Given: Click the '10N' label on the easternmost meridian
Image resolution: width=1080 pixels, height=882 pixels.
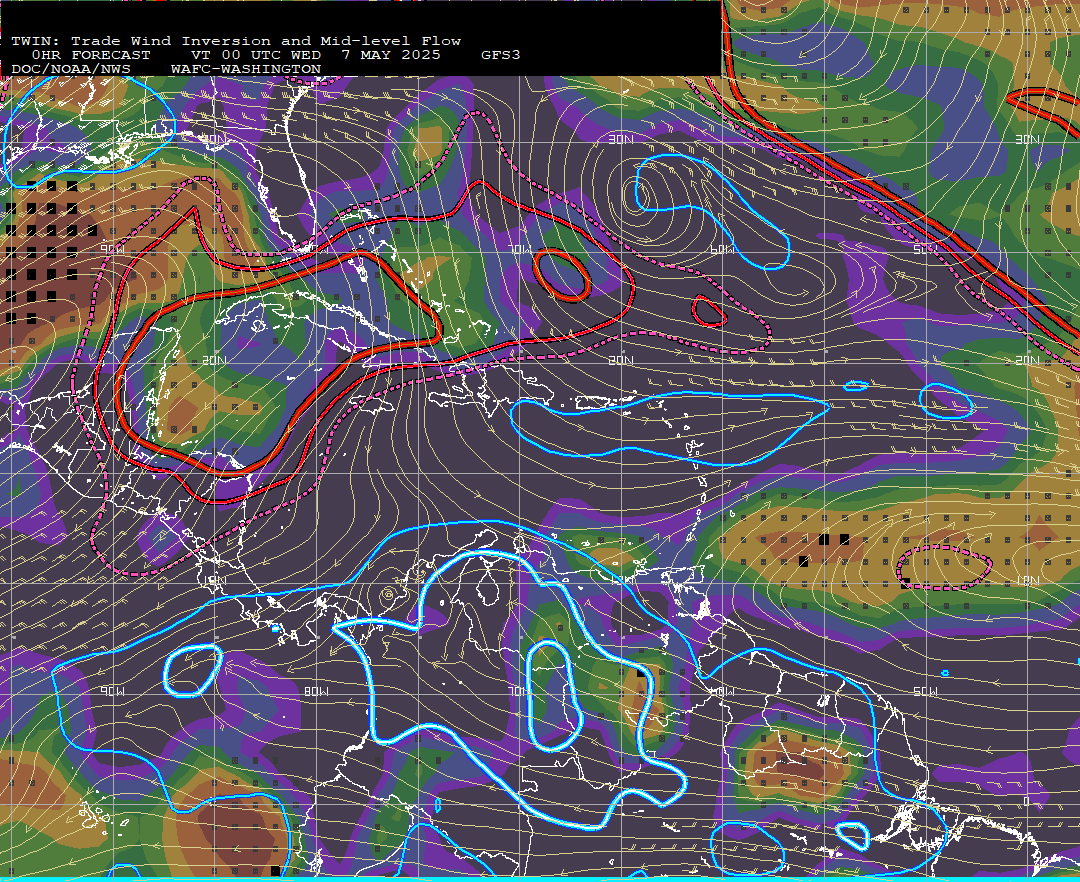Looking at the screenshot, I should 1027,581.
